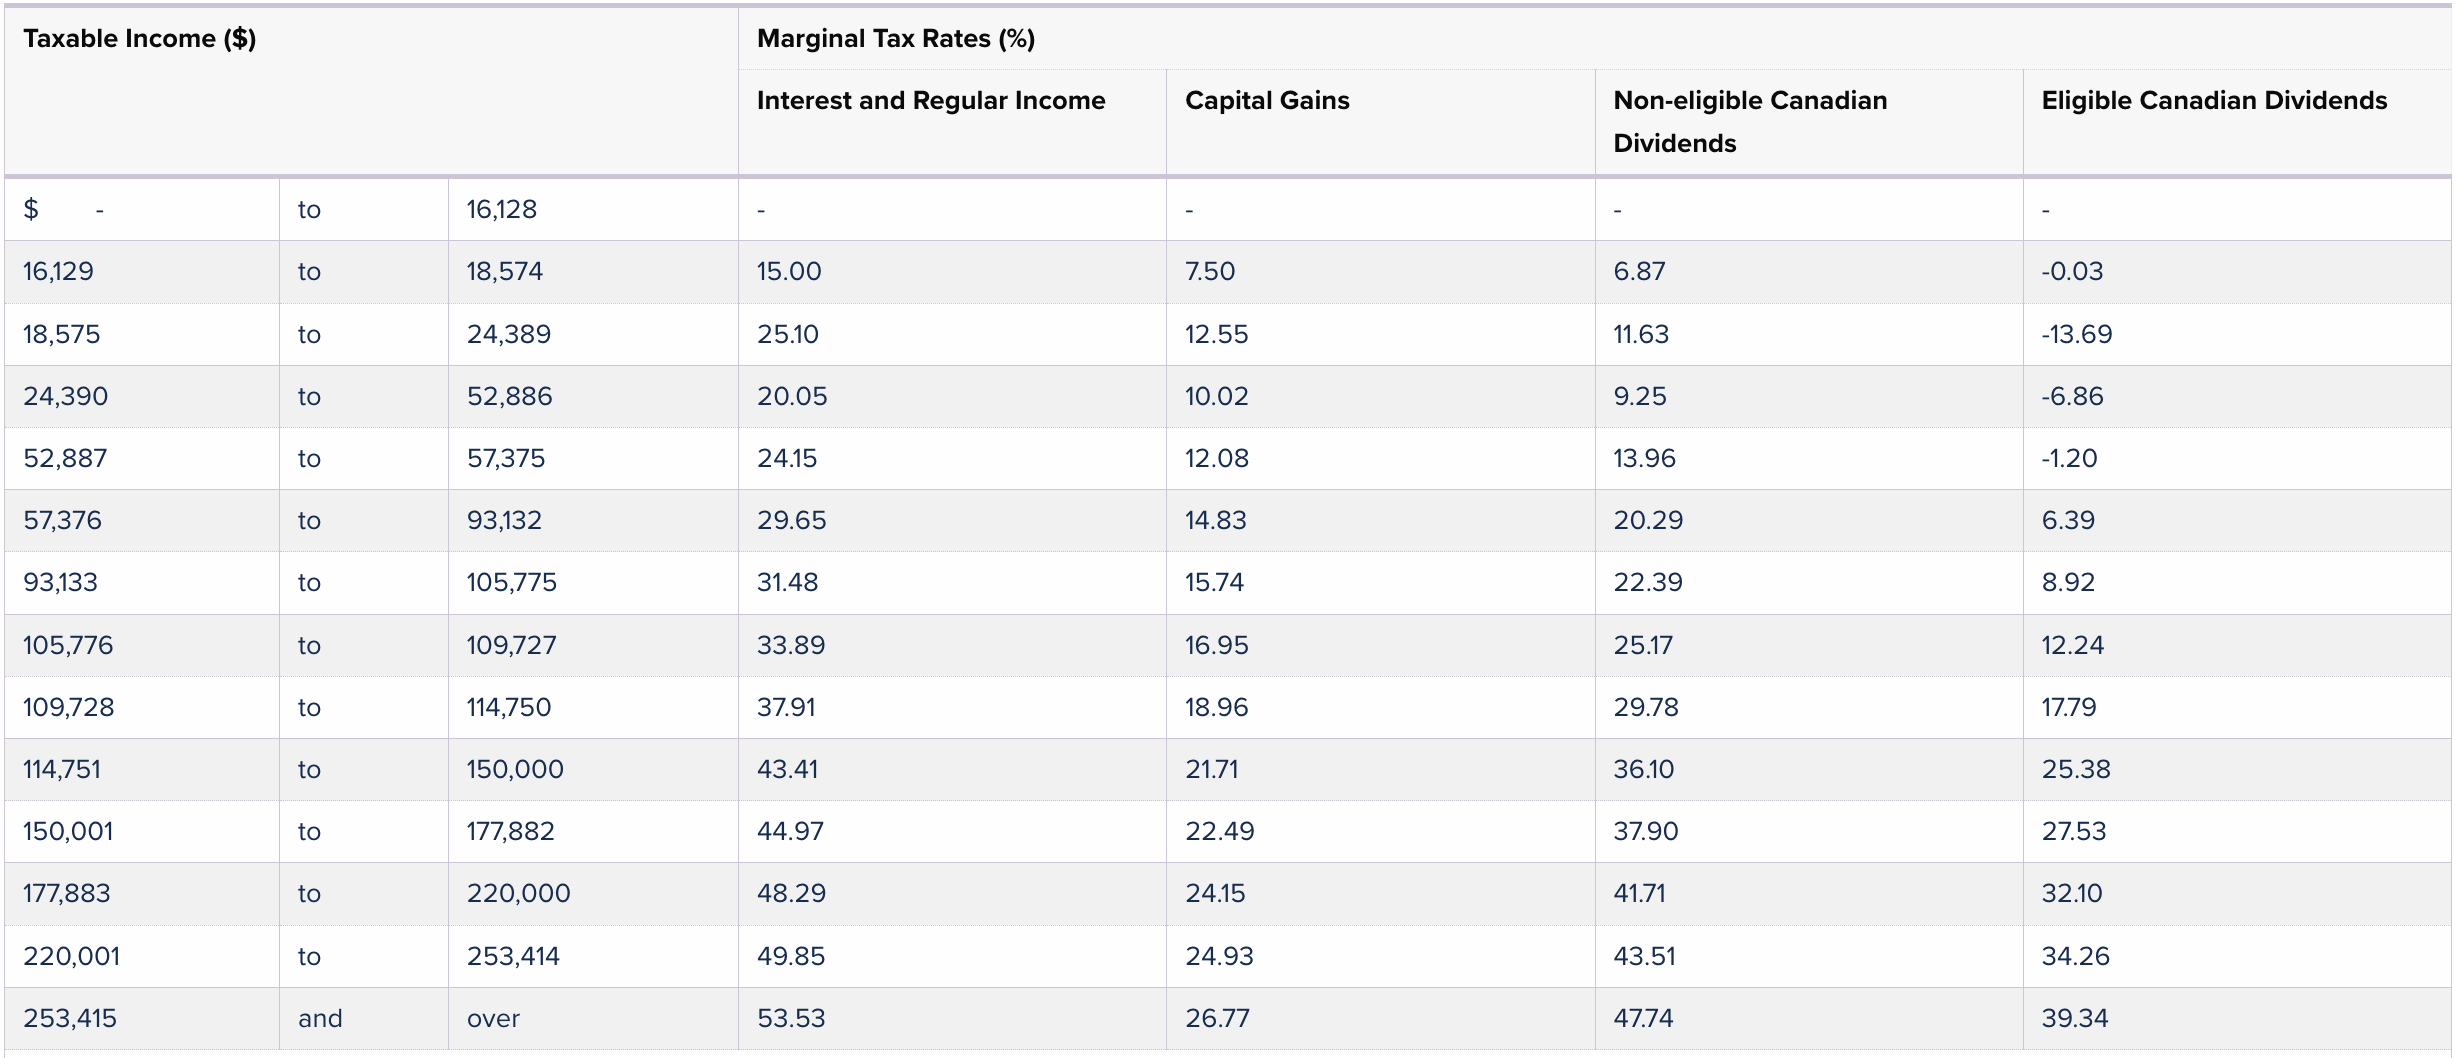The width and height of the screenshot is (2460, 1058).
Task: Select the 109,728 income bracket cell
Action: pos(69,707)
